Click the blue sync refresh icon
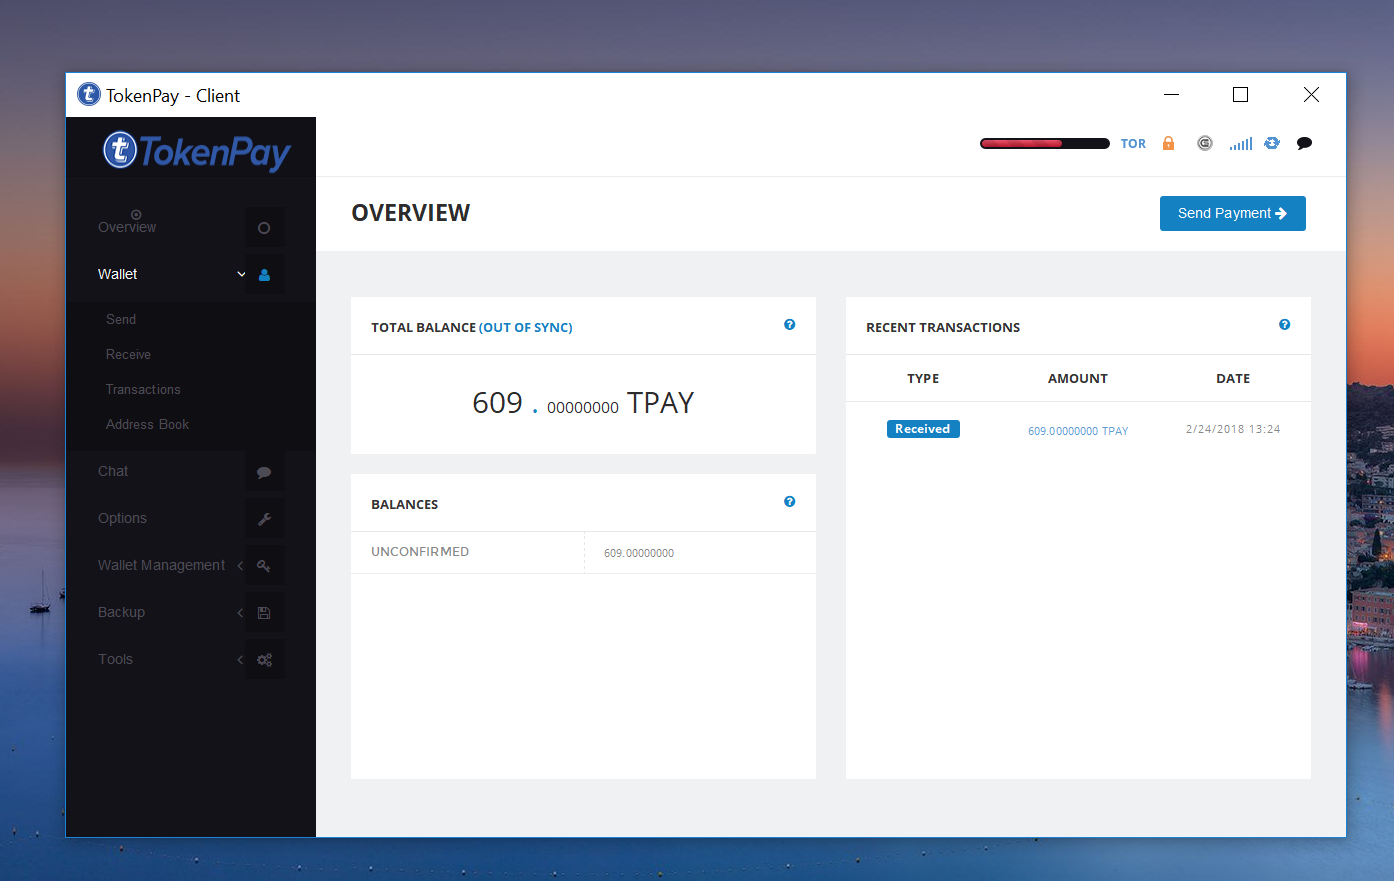The width and height of the screenshot is (1394, 881). (1272, 143)
